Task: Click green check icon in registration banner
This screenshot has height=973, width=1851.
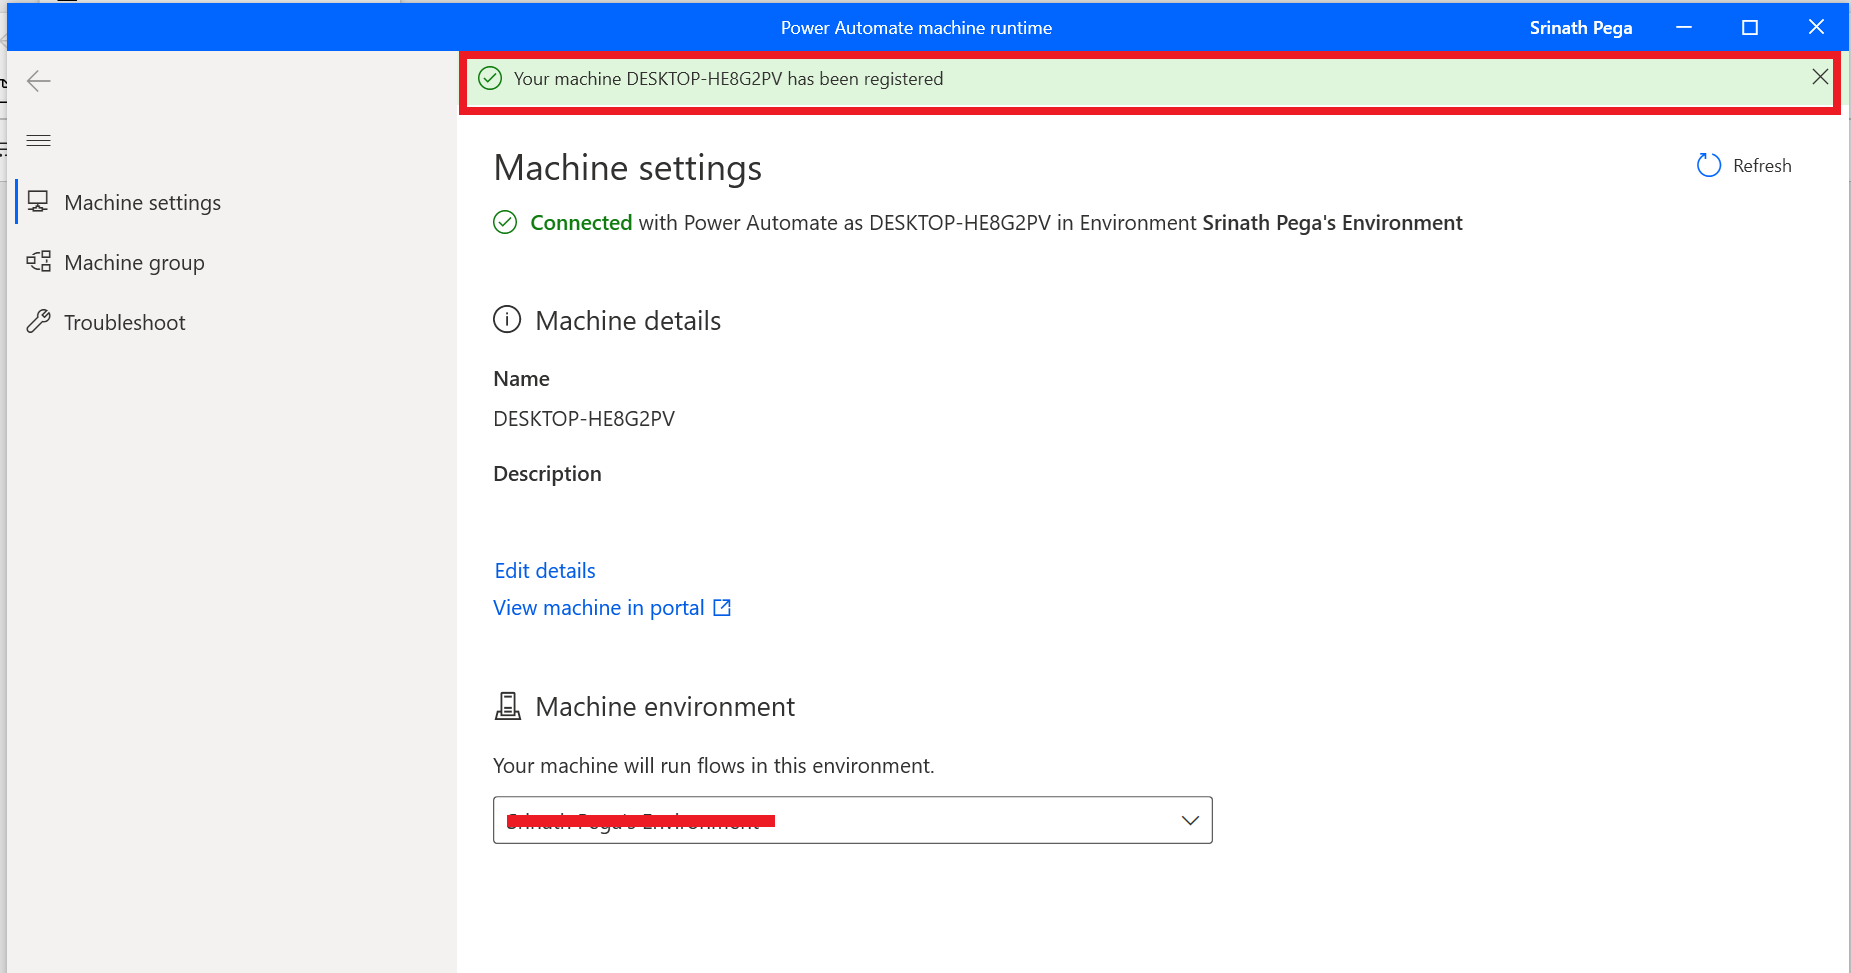Action: click(x=490, y=79)
